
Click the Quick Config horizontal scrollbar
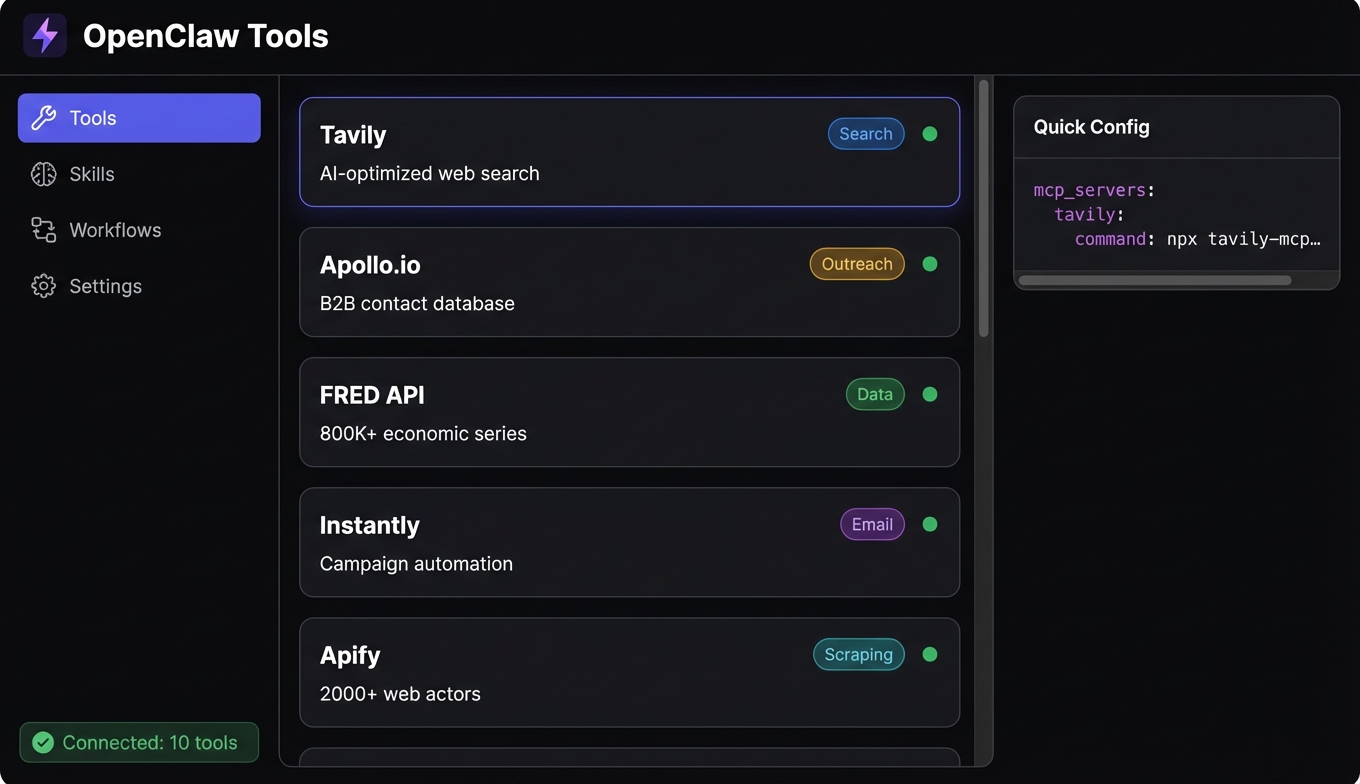(x=1154, y=281)
